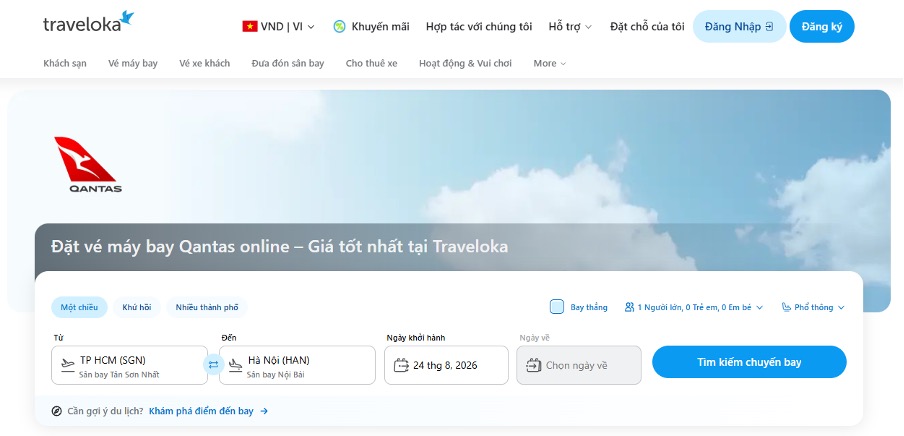Tick the Bay thẳng checkbox
The height and width of the screenshot is (436, 904).
[557, 307]
